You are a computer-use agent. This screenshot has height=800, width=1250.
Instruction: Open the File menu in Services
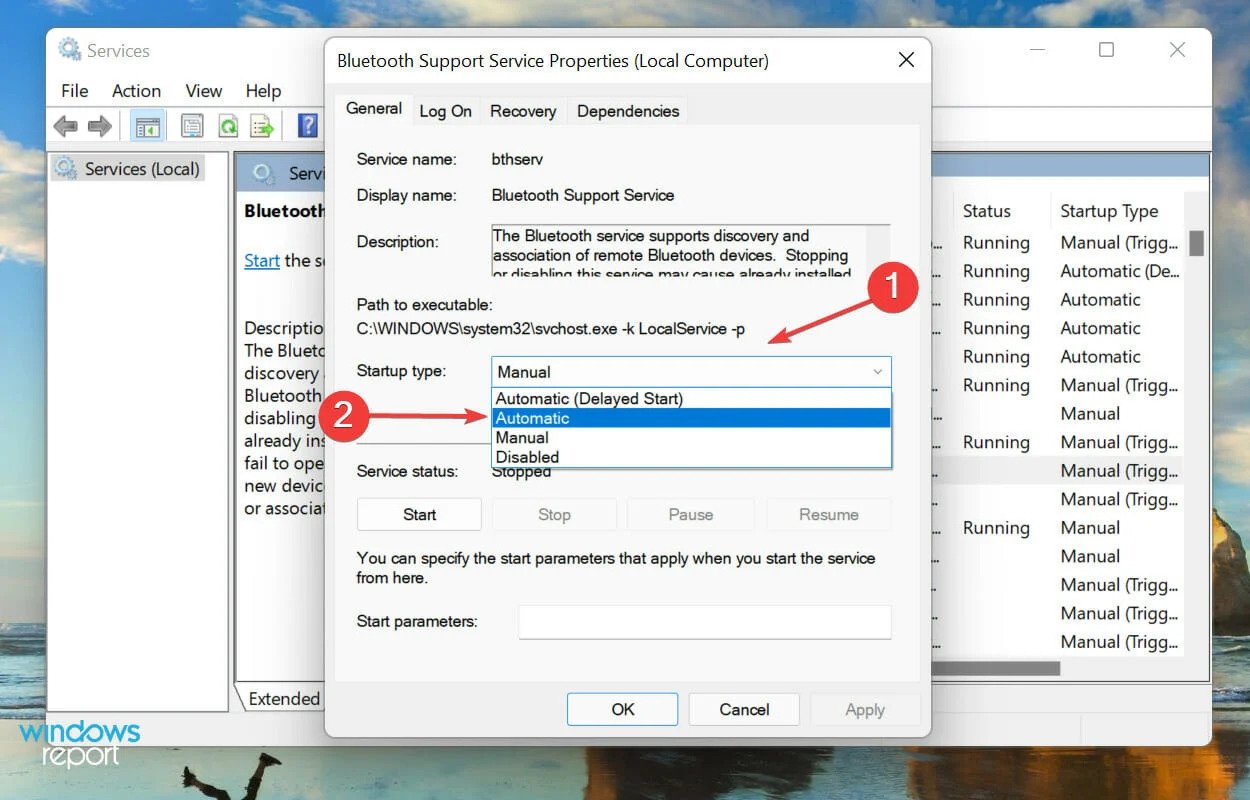(x=74, y=91)
